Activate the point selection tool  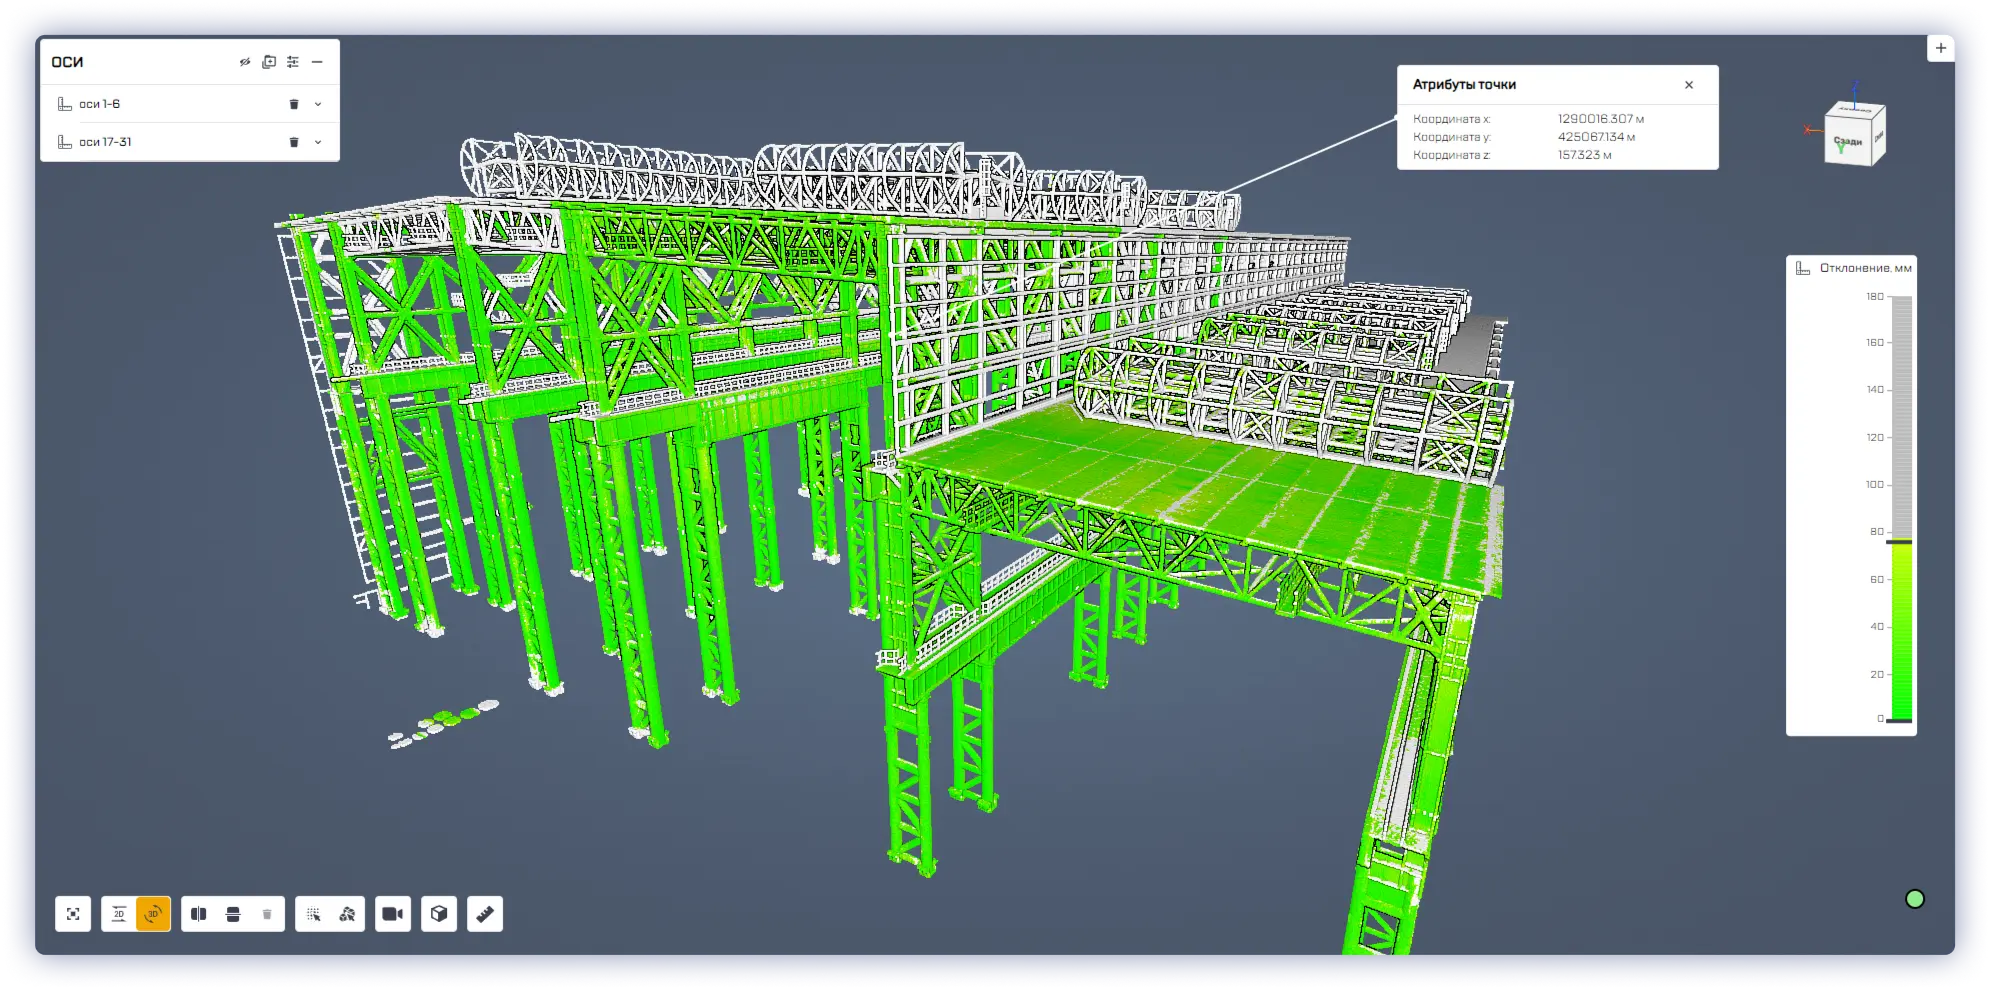click(313, 914)
